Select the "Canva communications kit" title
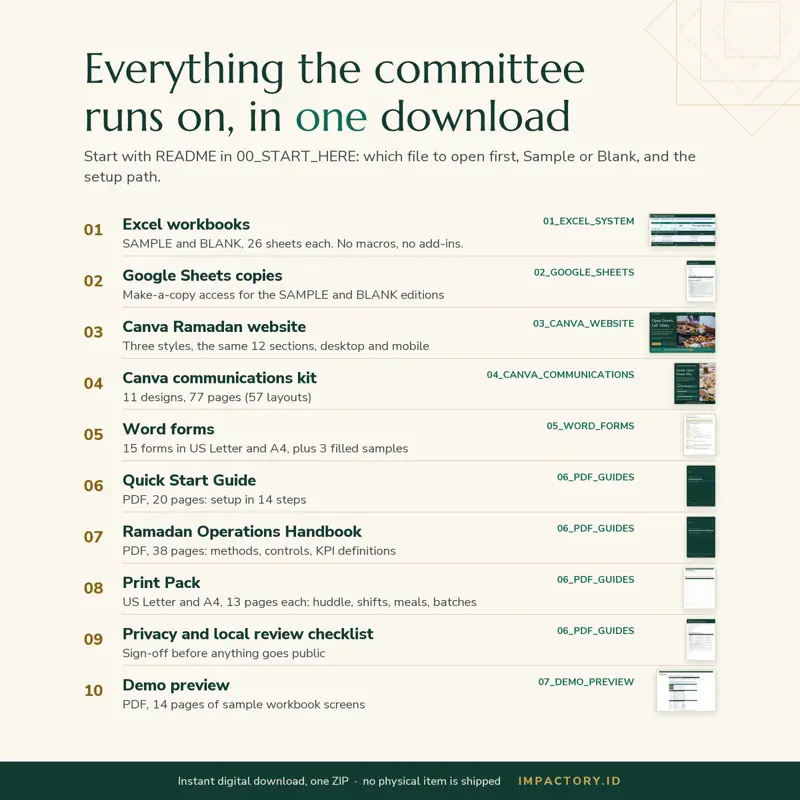800x800 pixels. click(219, 378)
